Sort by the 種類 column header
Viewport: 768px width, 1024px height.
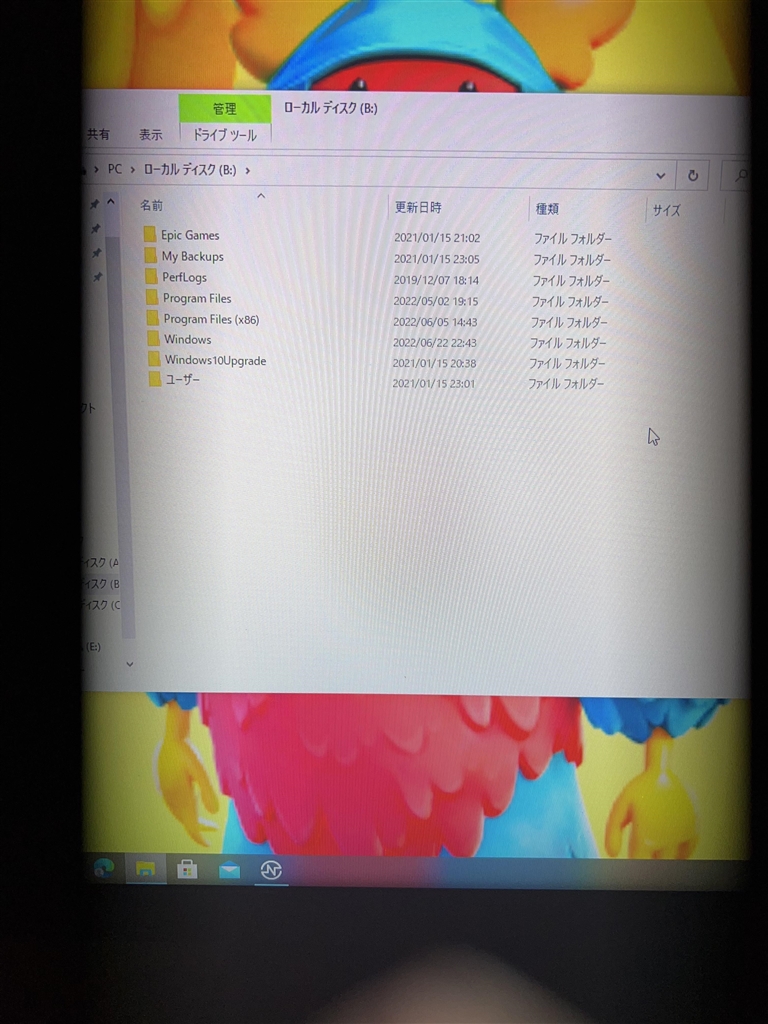[x=547, y=209]
